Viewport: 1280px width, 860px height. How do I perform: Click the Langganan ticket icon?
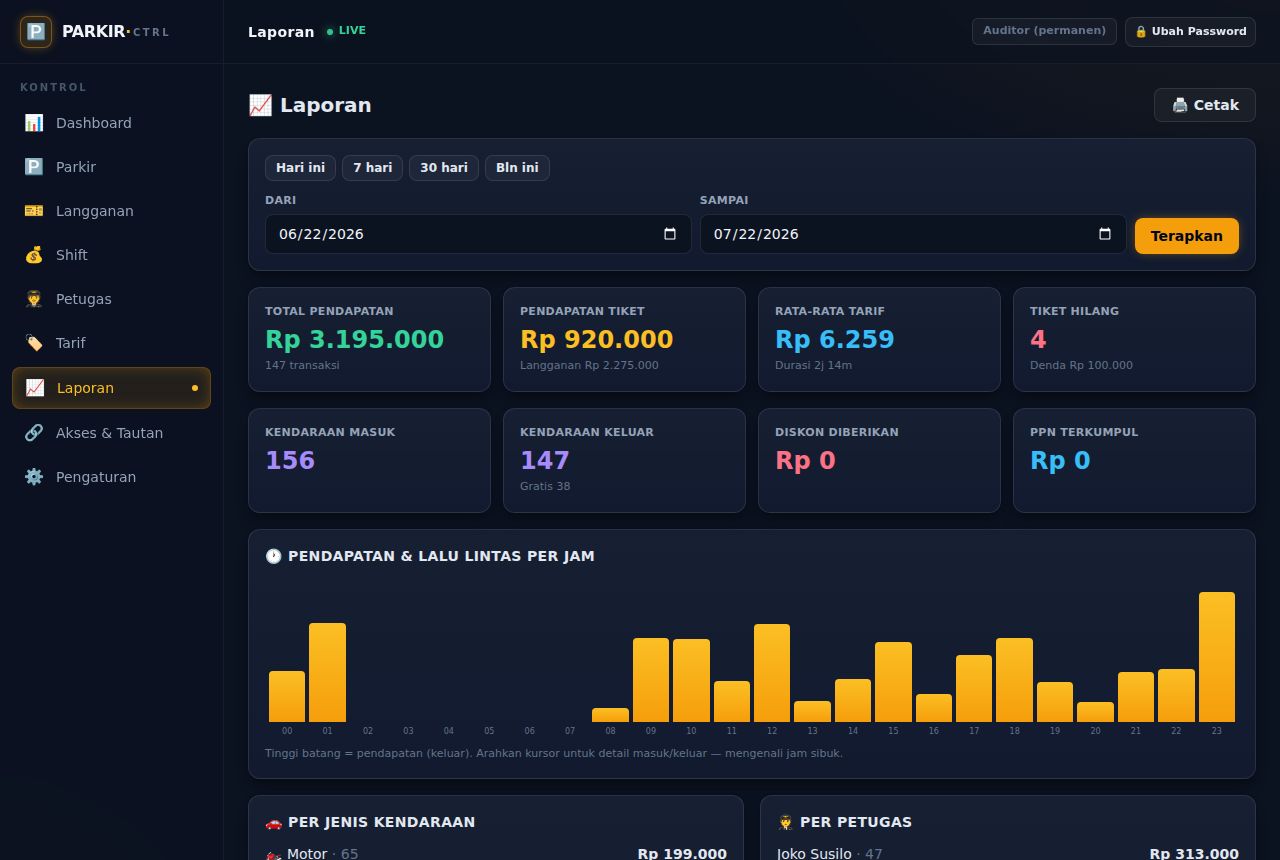(x=34, y=211)
